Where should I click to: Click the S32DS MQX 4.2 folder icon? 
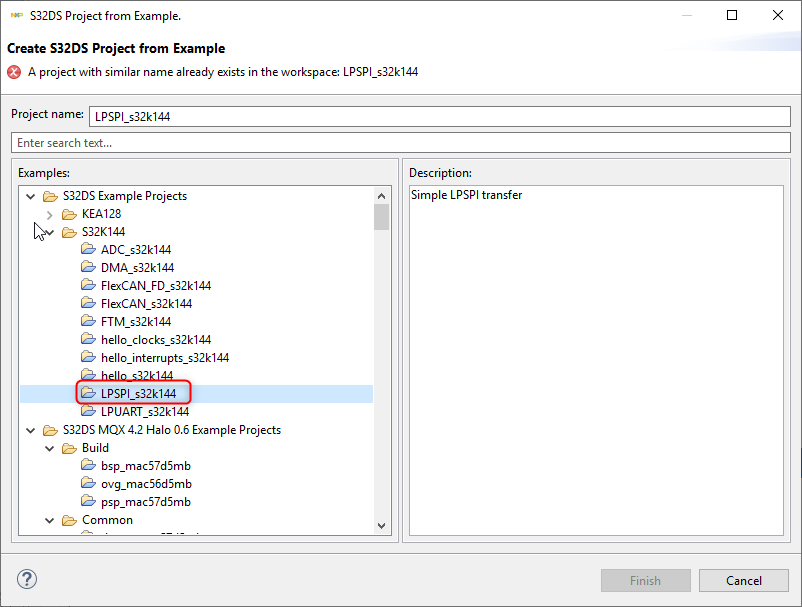point(50,430)
